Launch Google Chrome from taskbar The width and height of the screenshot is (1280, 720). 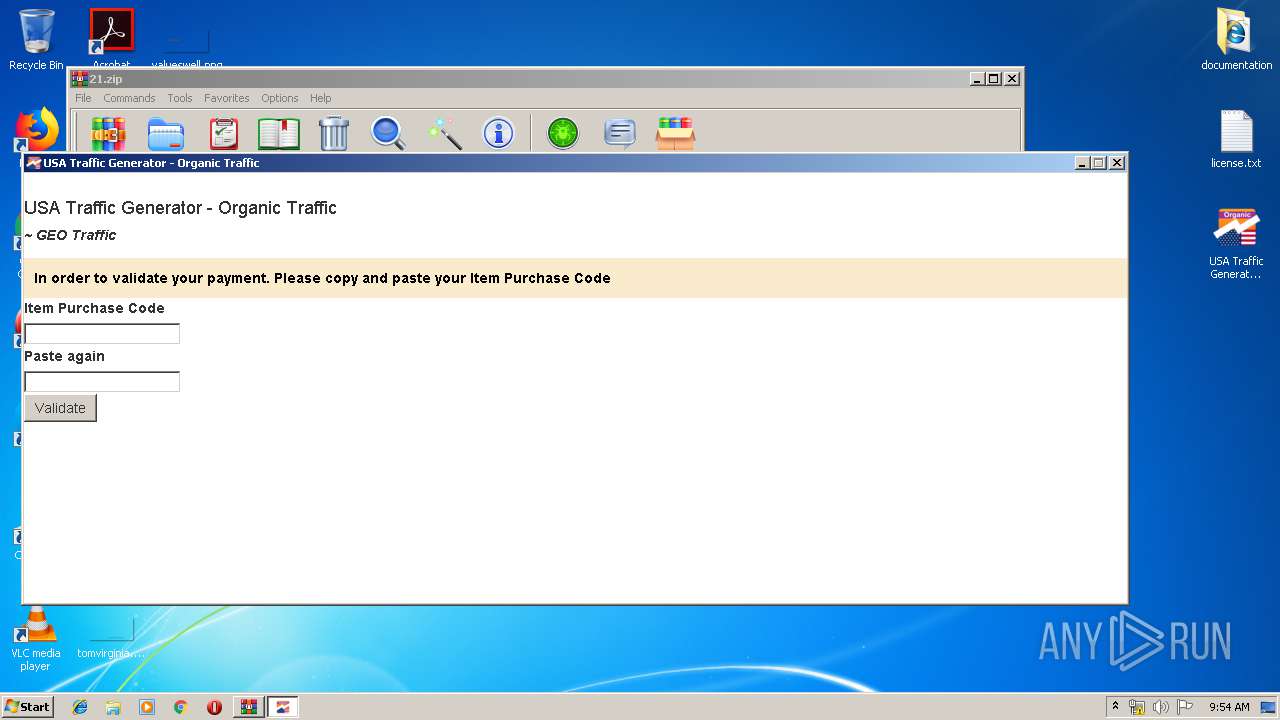(180, 707)
